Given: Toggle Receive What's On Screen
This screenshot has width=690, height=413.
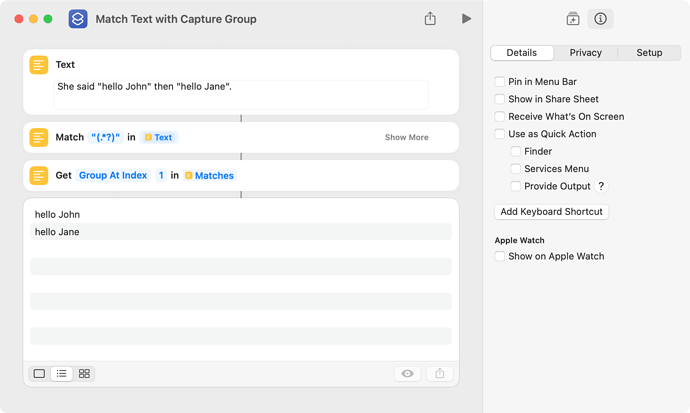Looking at the screenshot, I should click(499, 117).
